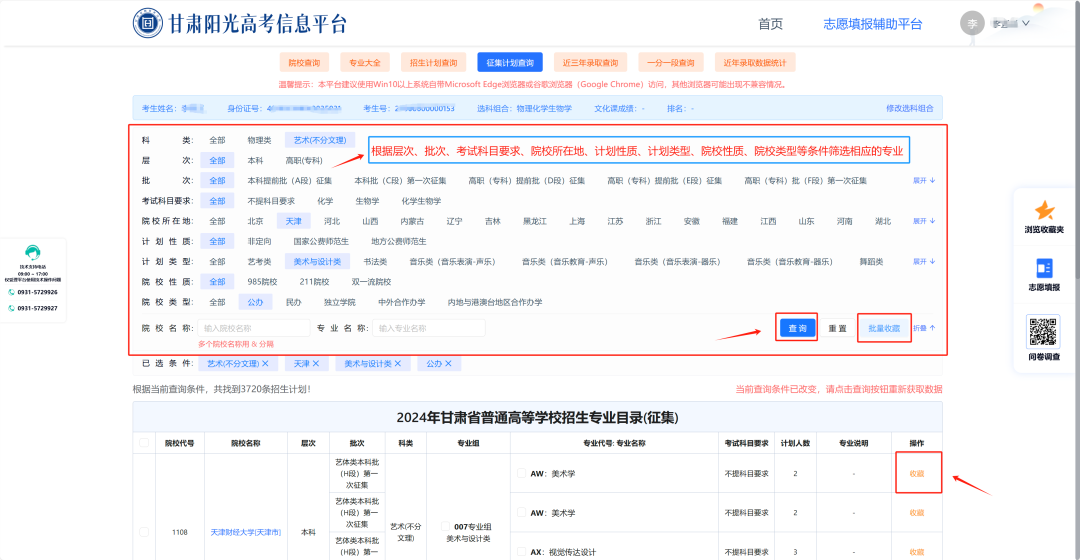Check the second AW：美术学 major checkbox
This screenshot has height=560, width=1080.
click(x=521, y=512)
